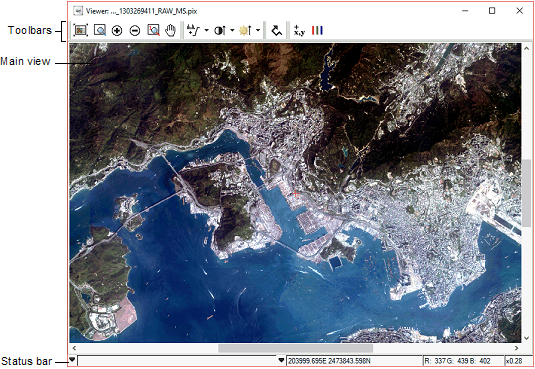Open the RGB channel mapper bars icon
535x369 pixels.
tap(317, 30)
